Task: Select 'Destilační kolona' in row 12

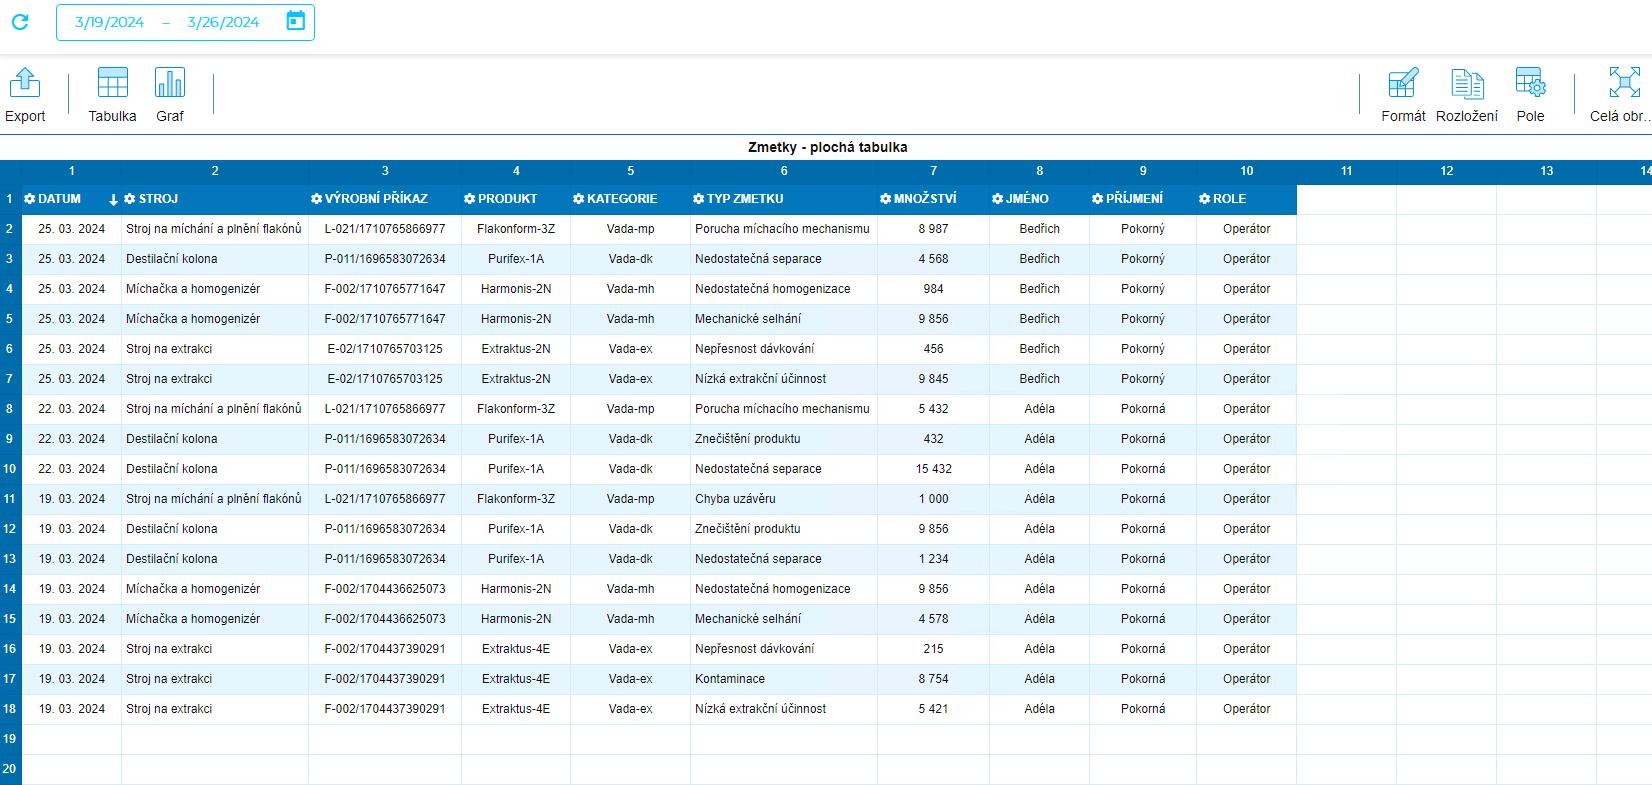Action: click(215, 529)
